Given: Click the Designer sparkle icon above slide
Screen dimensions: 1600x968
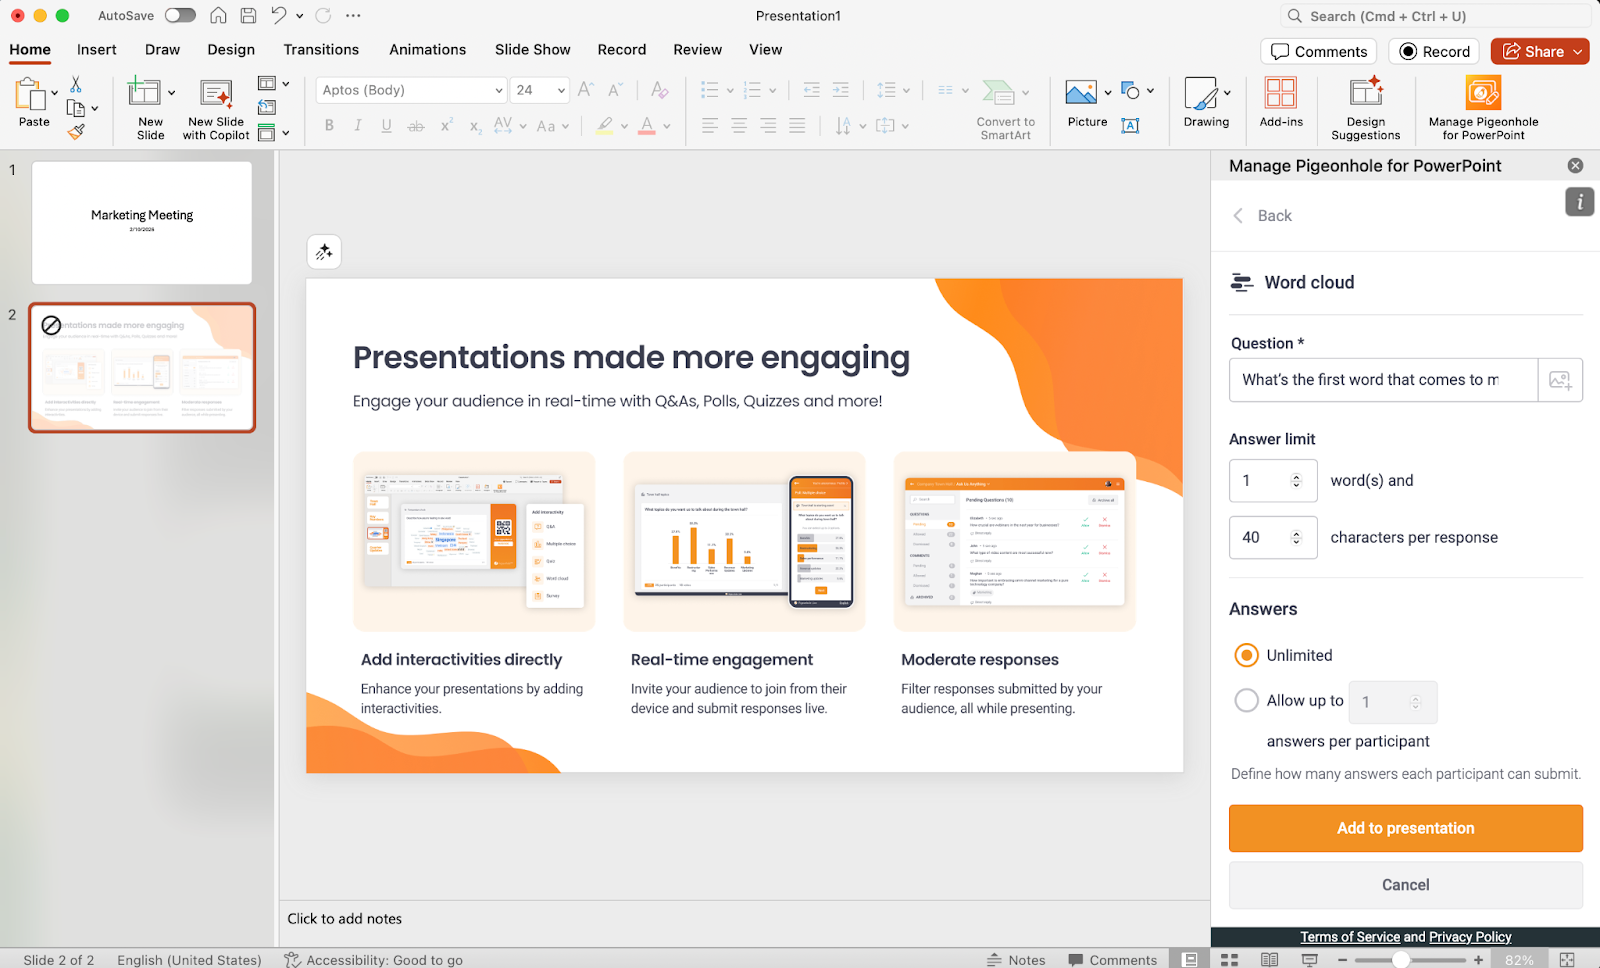Looking at the screenshot, I should coord(324,252).
